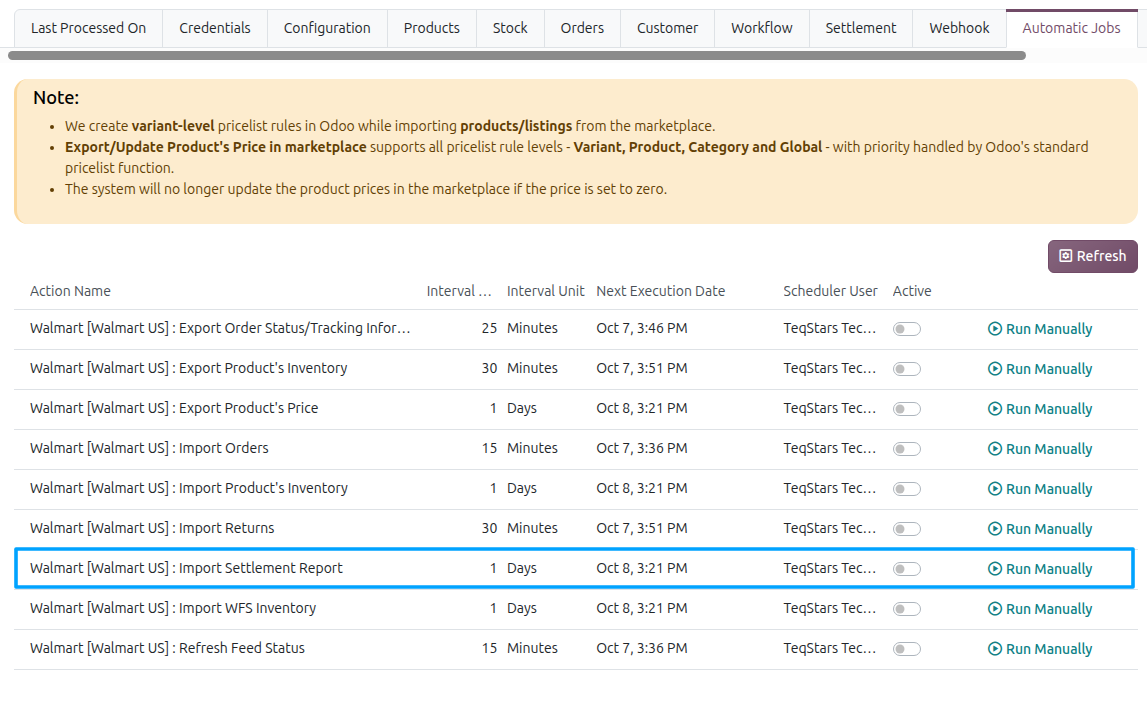Switch to the Credentials tab
Viewport: 1147px width, 709px height.
(x=215, y=29)
